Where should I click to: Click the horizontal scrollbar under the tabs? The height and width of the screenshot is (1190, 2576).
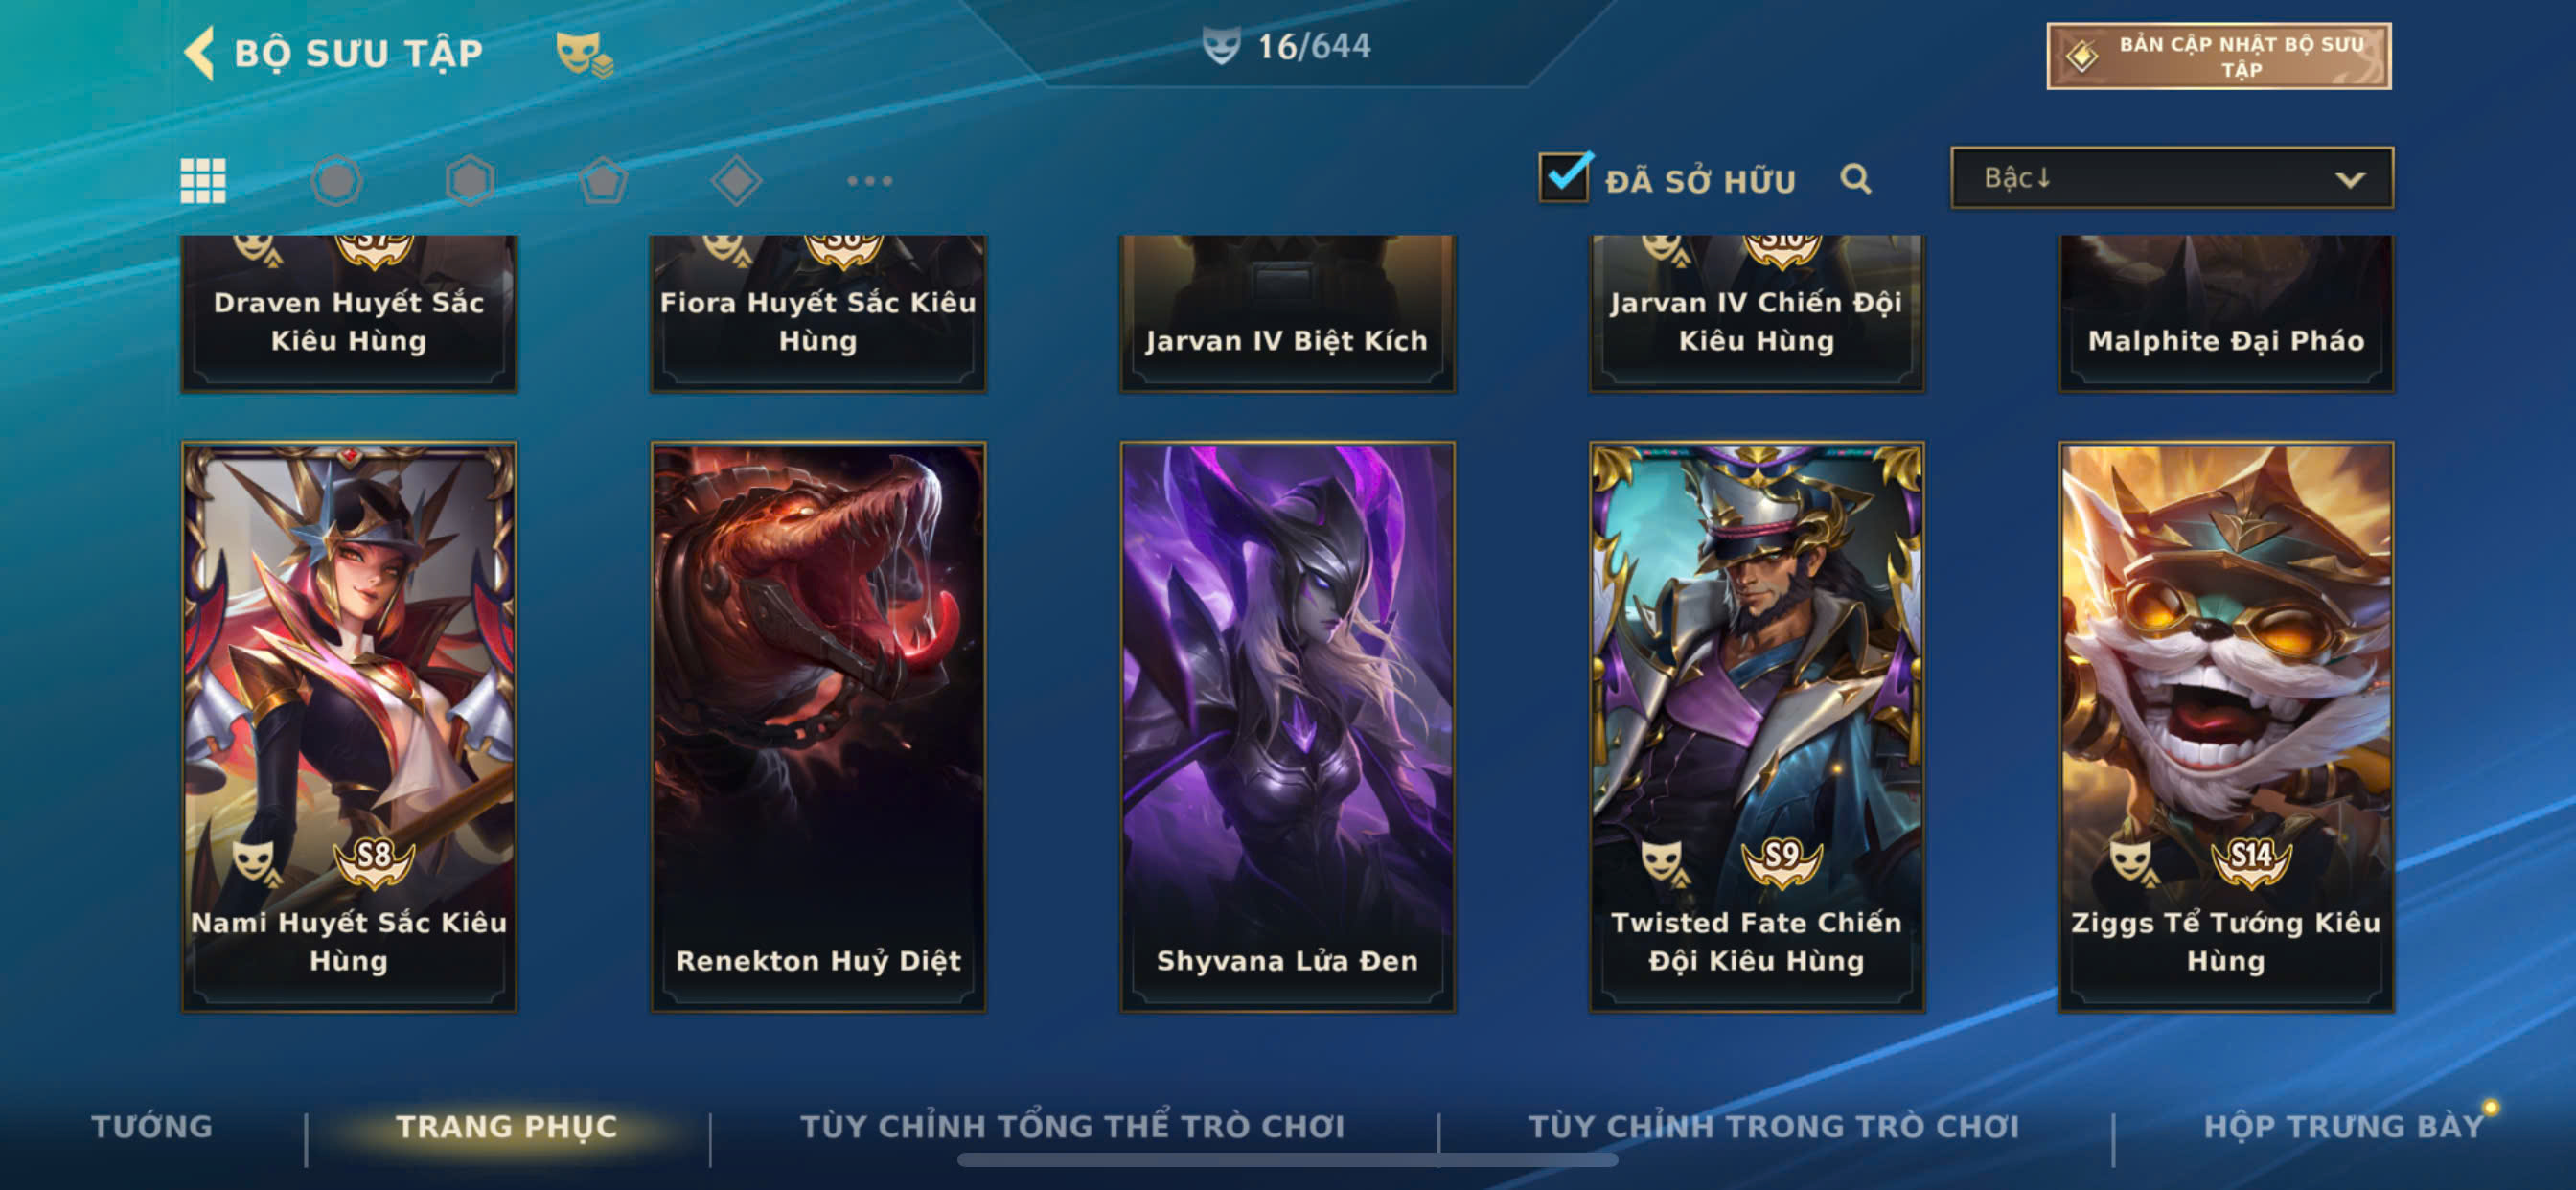click(x=1287, y=1160)
